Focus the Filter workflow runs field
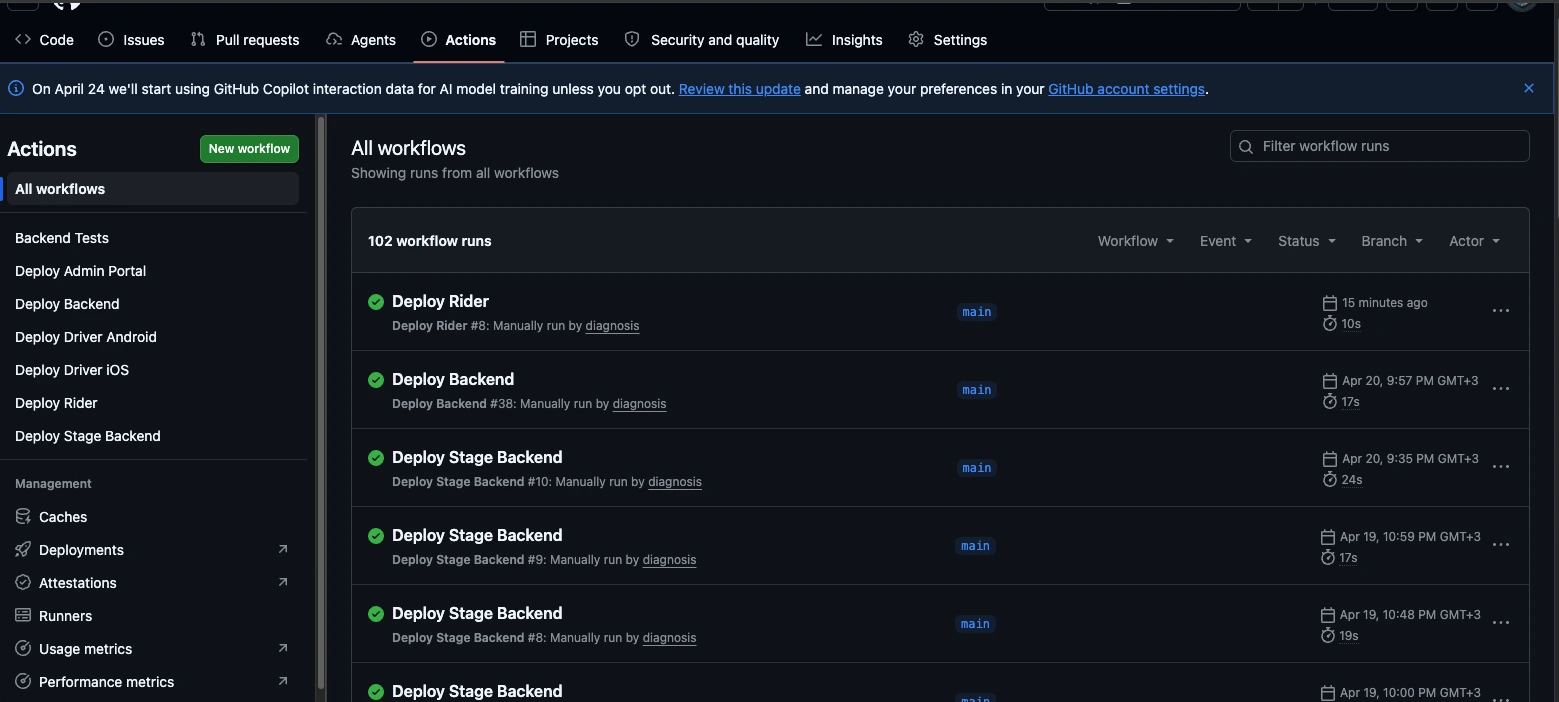Image resolution: width=1559 pixels, height=702 pixels. 1379,146
